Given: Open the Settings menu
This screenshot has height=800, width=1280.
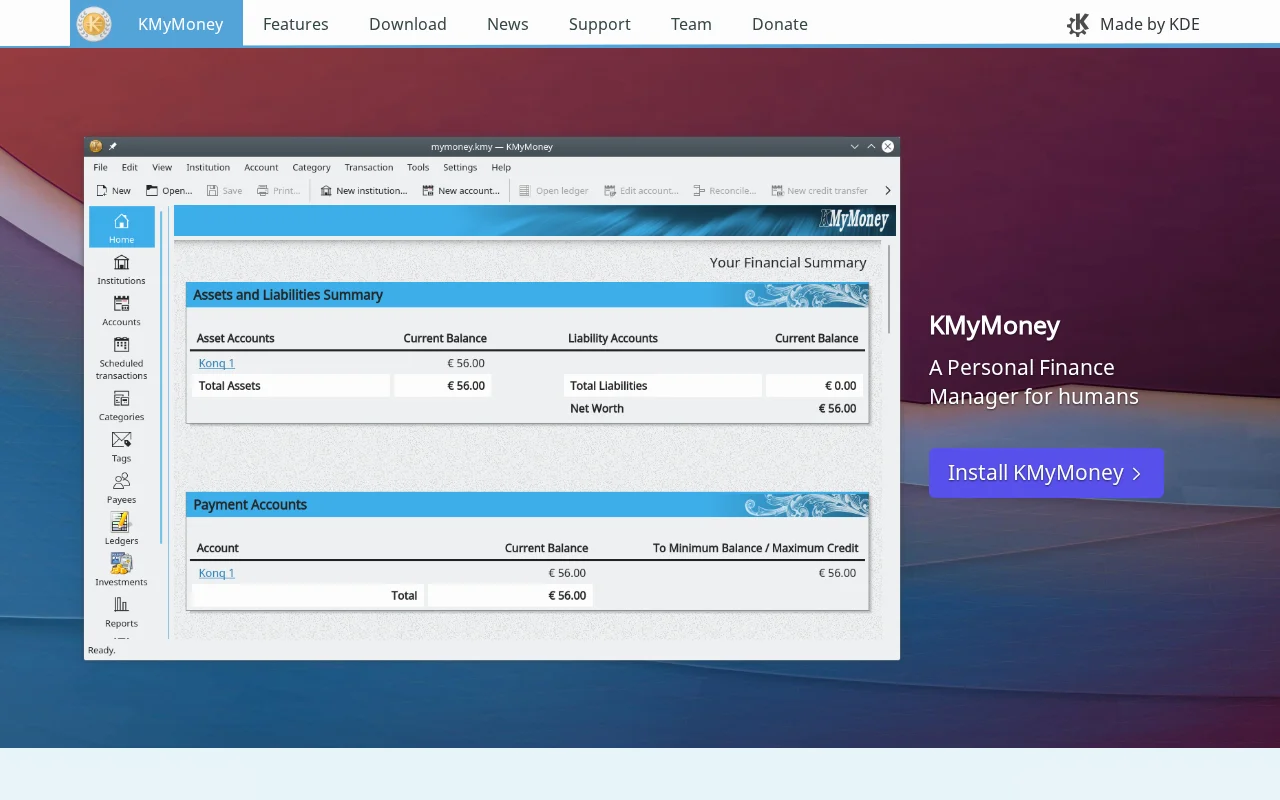Looking at the screenshot, I should tap(460, 167).
